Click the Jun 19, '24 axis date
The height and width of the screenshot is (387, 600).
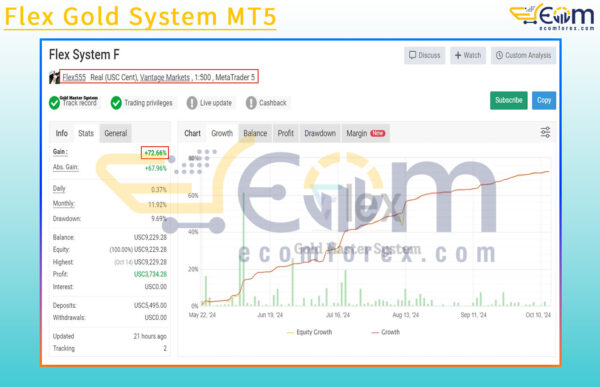[270, 315]
